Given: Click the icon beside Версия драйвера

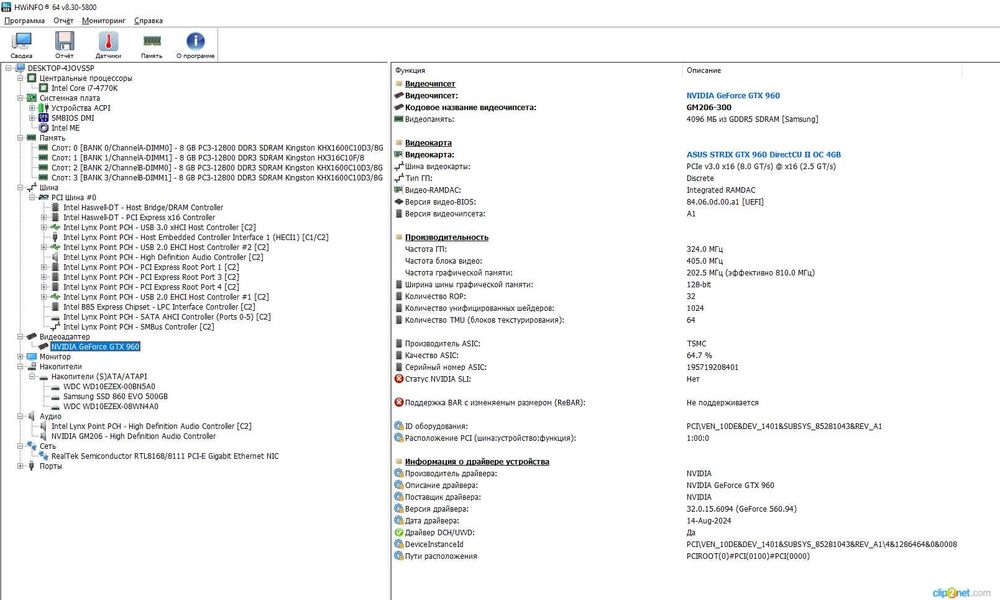Looking at the screenshot, I should [399, 509].
